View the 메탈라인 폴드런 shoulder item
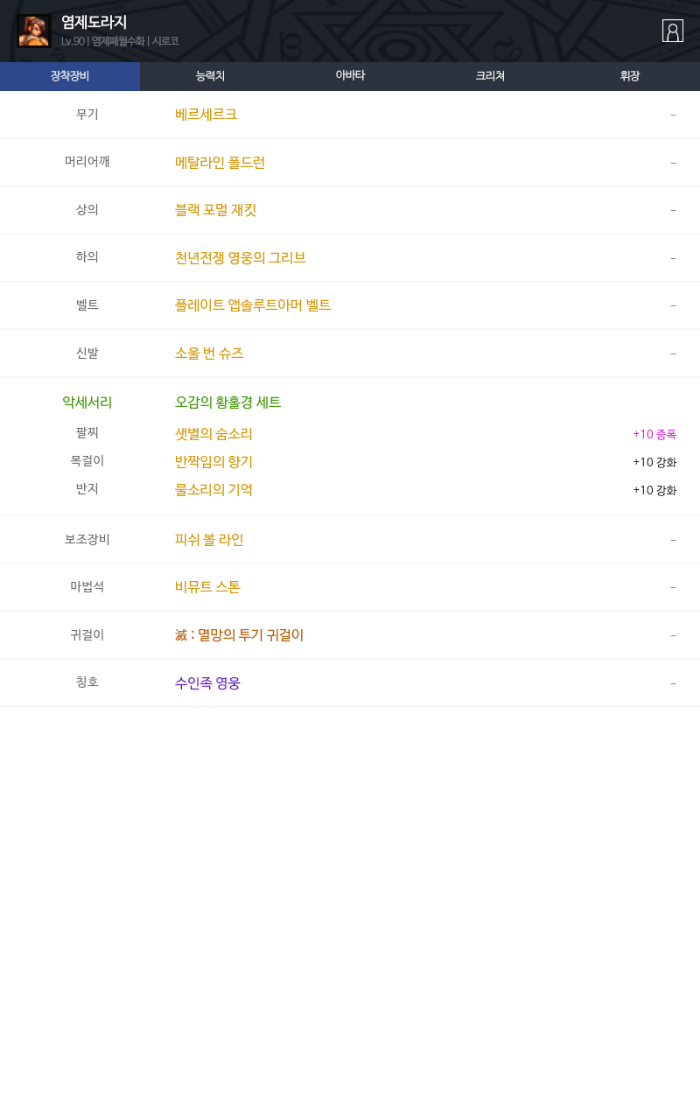Screen dimensions: 700x1120 pyautogui.click(x=220, y=163)
